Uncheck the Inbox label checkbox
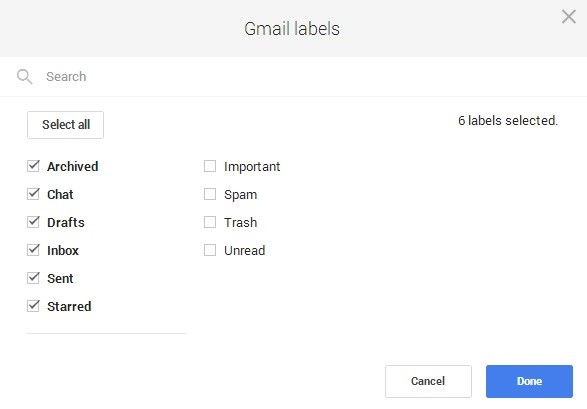587x409 pixels. [33, 250]
